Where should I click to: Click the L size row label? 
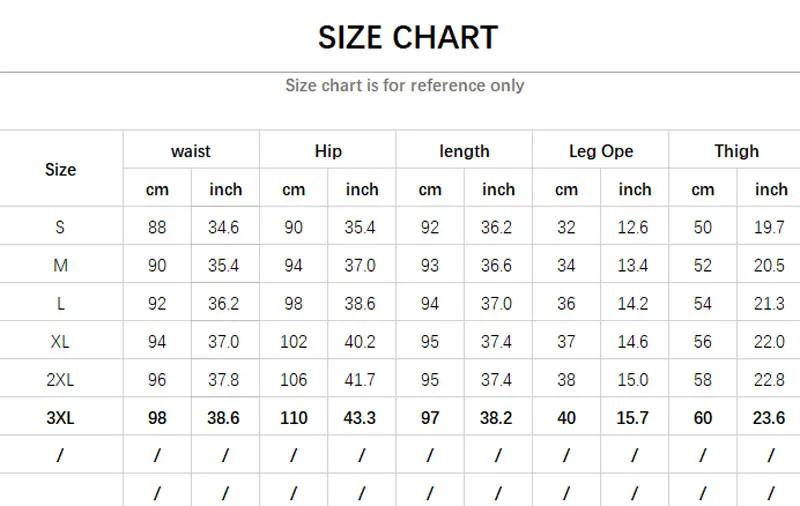(x=60, y=303)
